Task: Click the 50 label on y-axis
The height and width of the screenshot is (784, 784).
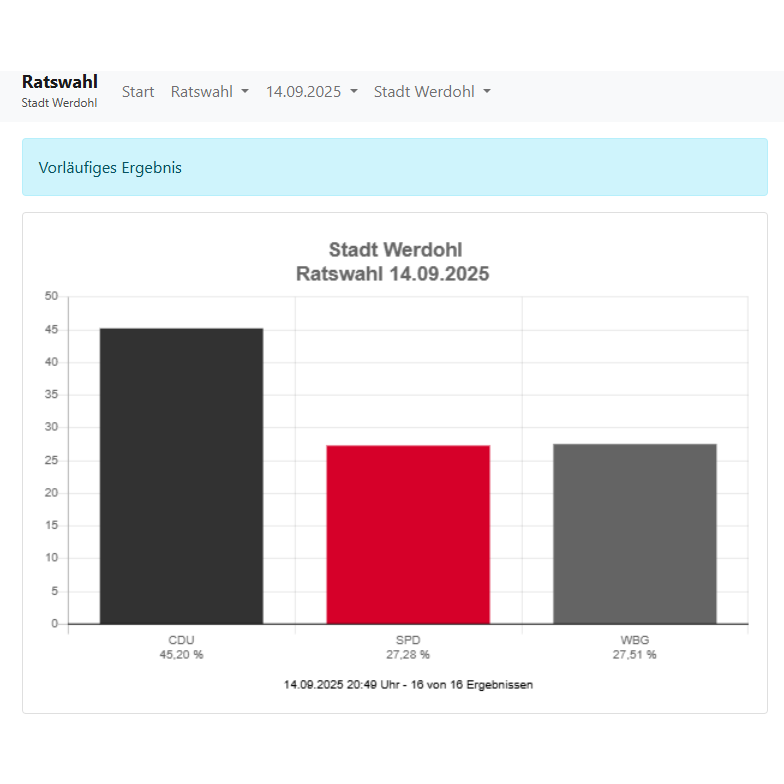Action: coord(51,296)
